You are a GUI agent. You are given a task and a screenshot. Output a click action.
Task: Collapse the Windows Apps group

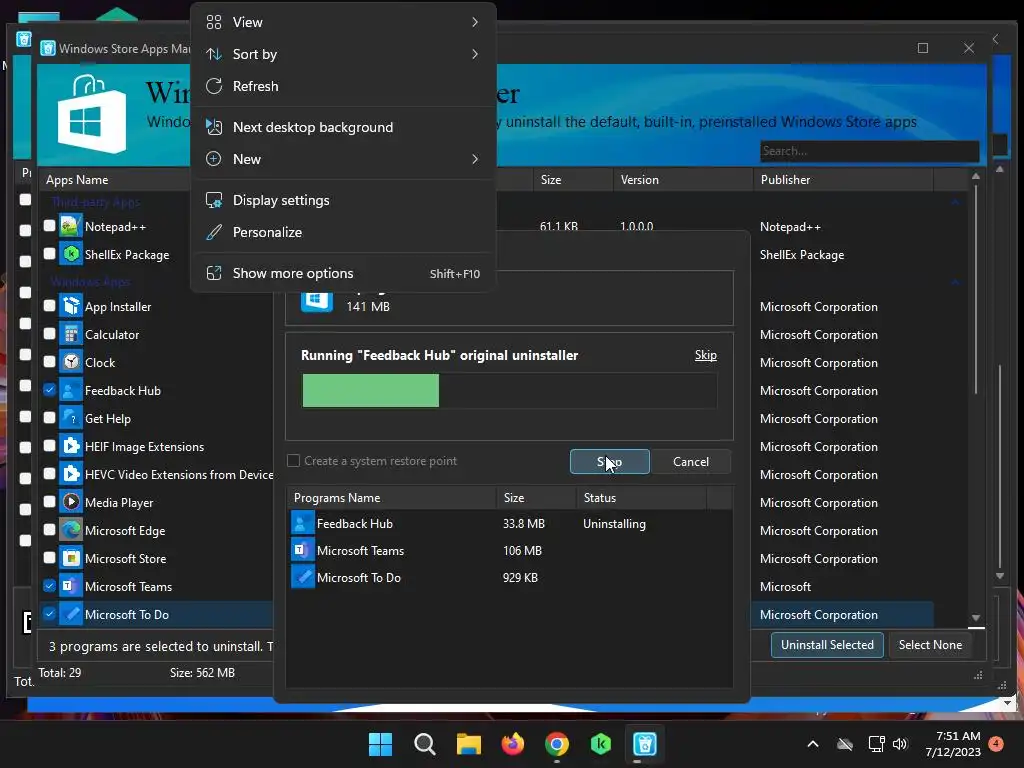pyautogui.click(x=955, y=282)
